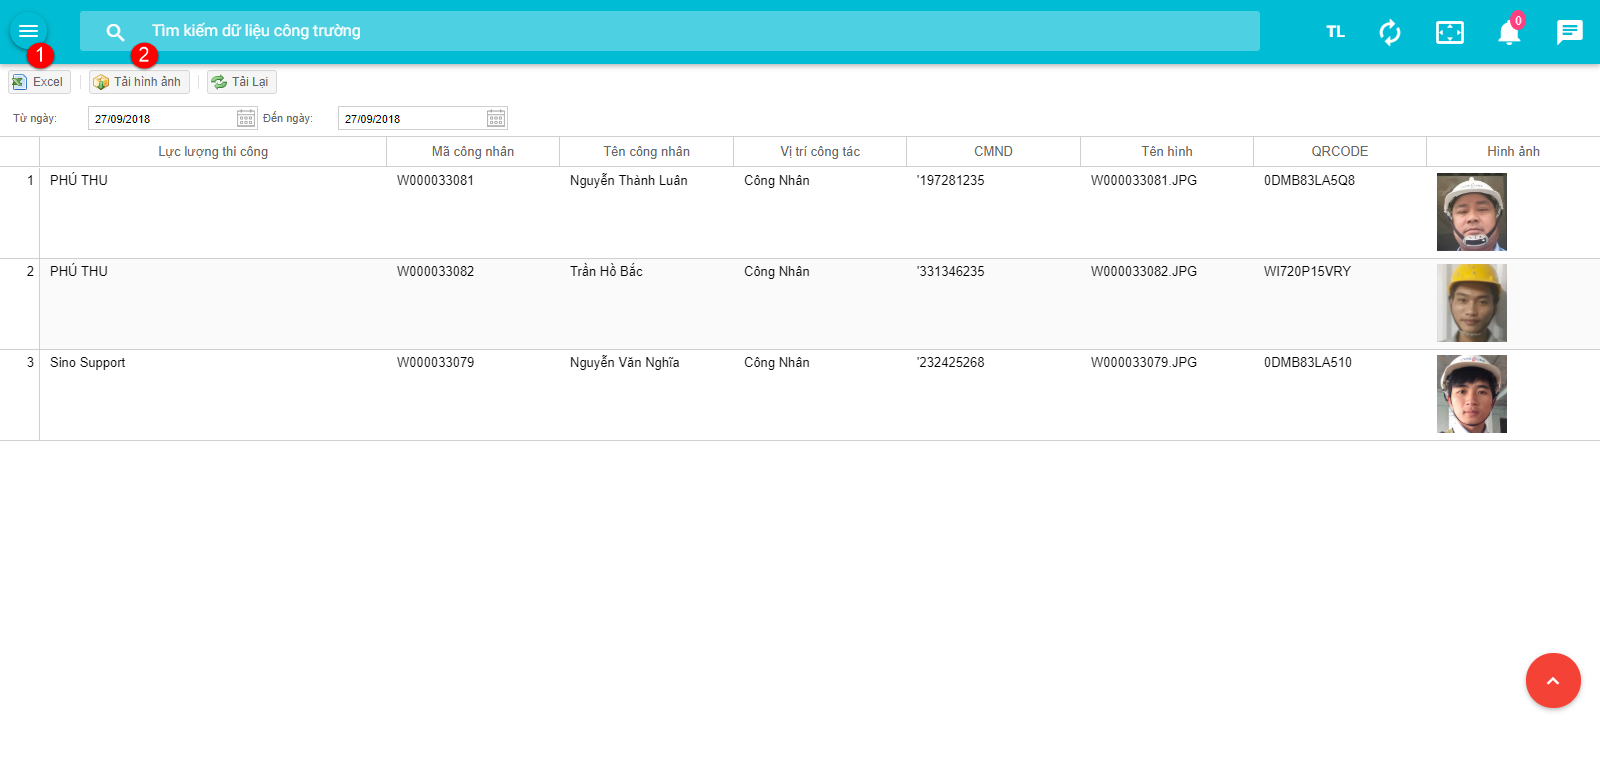Screen dimensions: 1600x758
Task: Open Trần Hồ Bắc's photo thumbnail
Action: (1471, 303)
